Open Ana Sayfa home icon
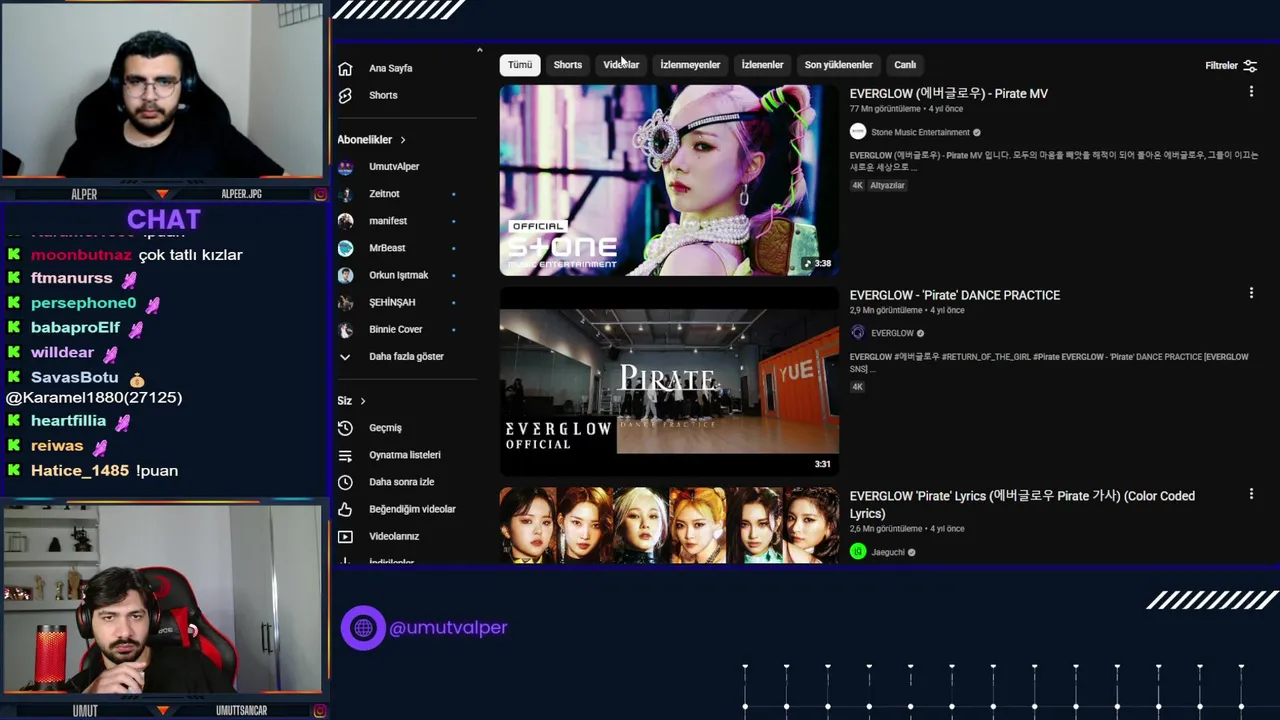Image resolution: width=1280 pixels, height=720 pixels. (x=345, y=68)
